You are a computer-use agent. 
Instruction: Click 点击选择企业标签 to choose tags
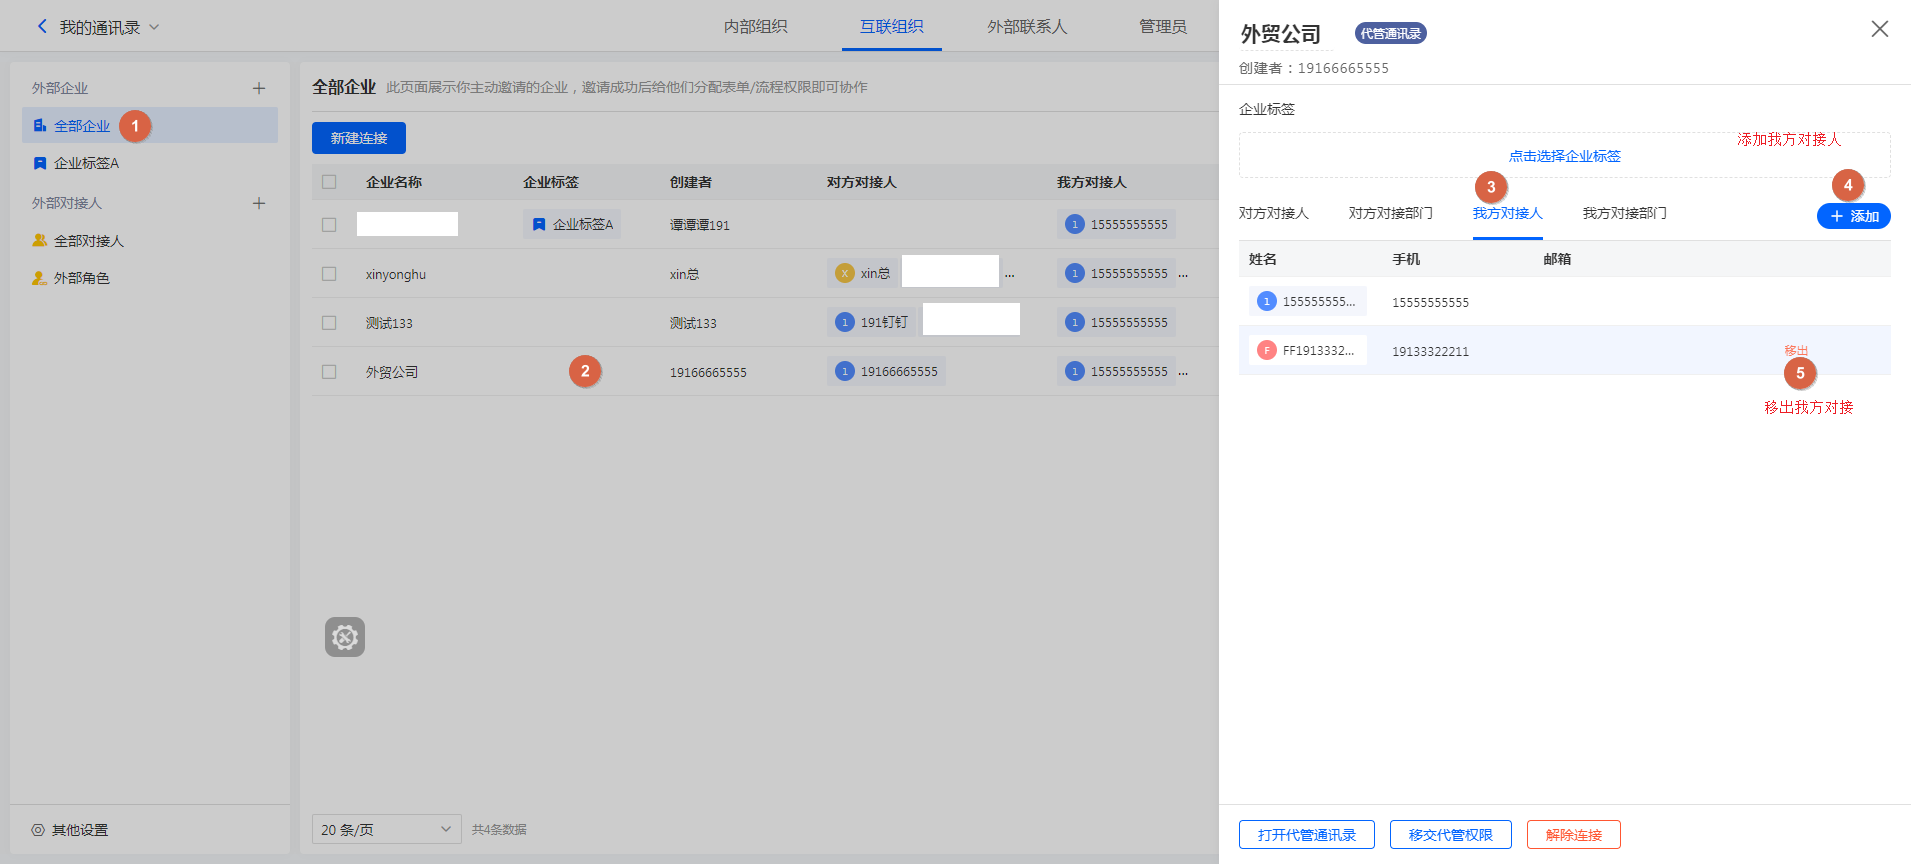(x=1564, y=156)
